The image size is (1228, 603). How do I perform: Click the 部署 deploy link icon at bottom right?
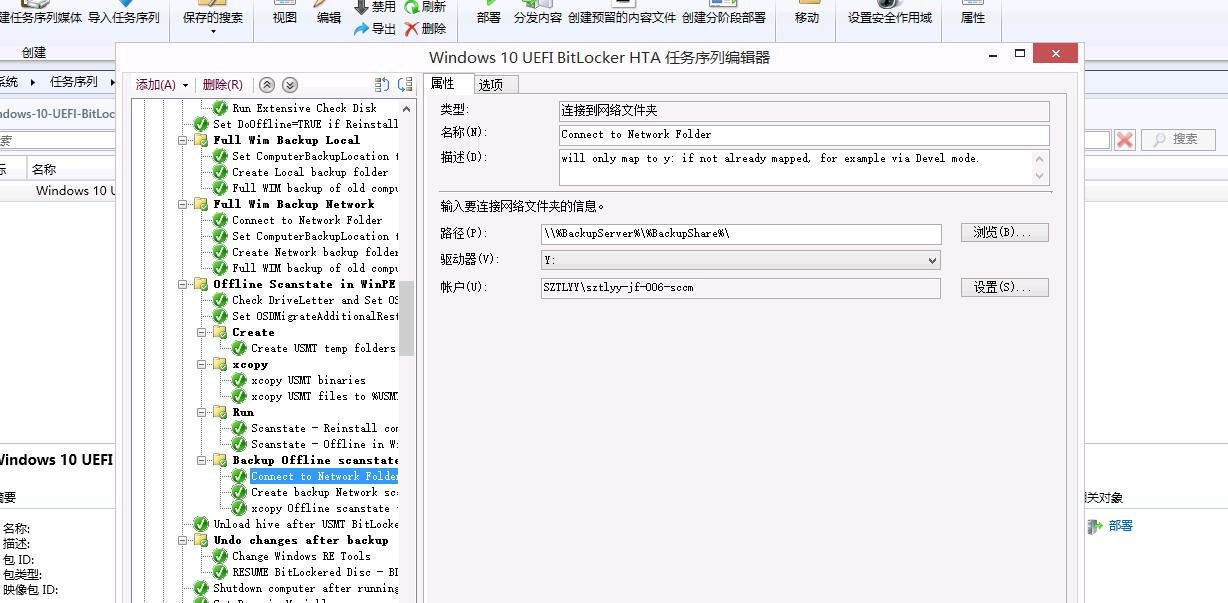[x=1095, y=526]
